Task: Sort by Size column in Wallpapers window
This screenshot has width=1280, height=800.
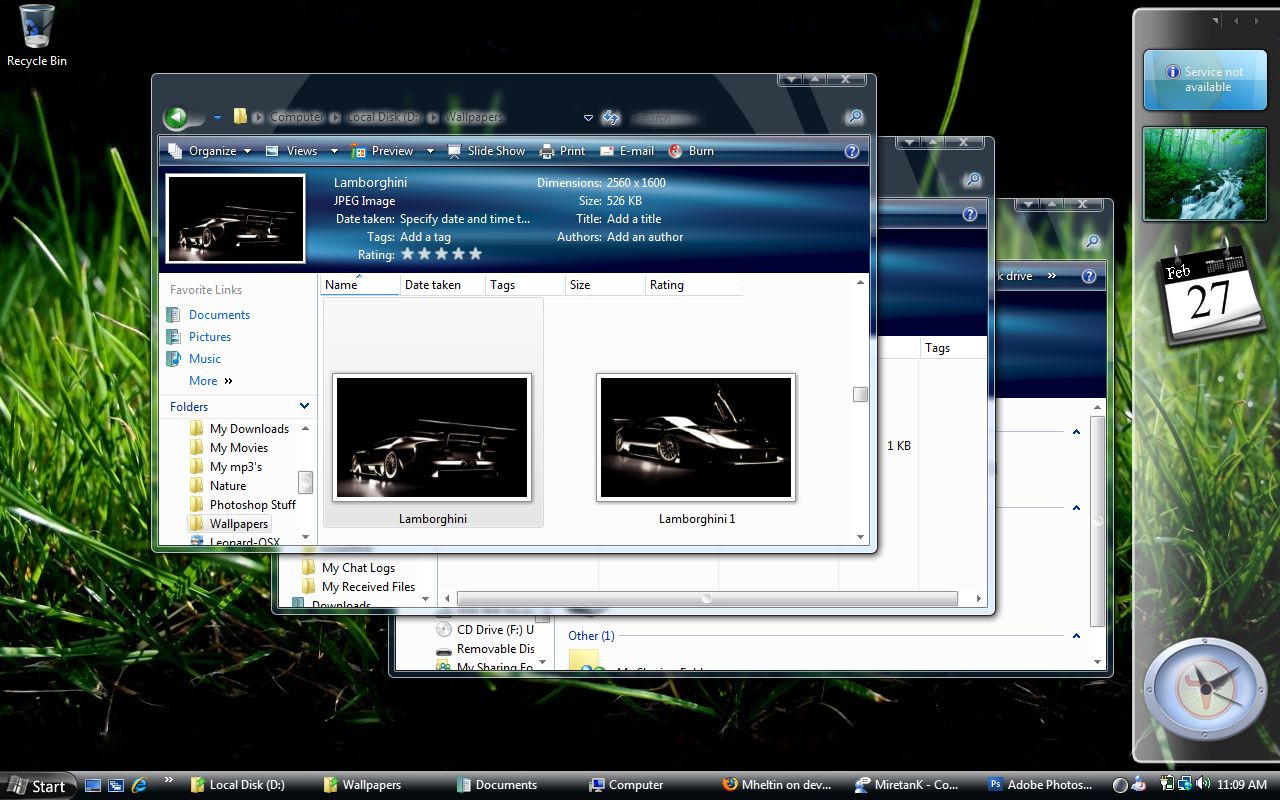Action: [605, 285]
